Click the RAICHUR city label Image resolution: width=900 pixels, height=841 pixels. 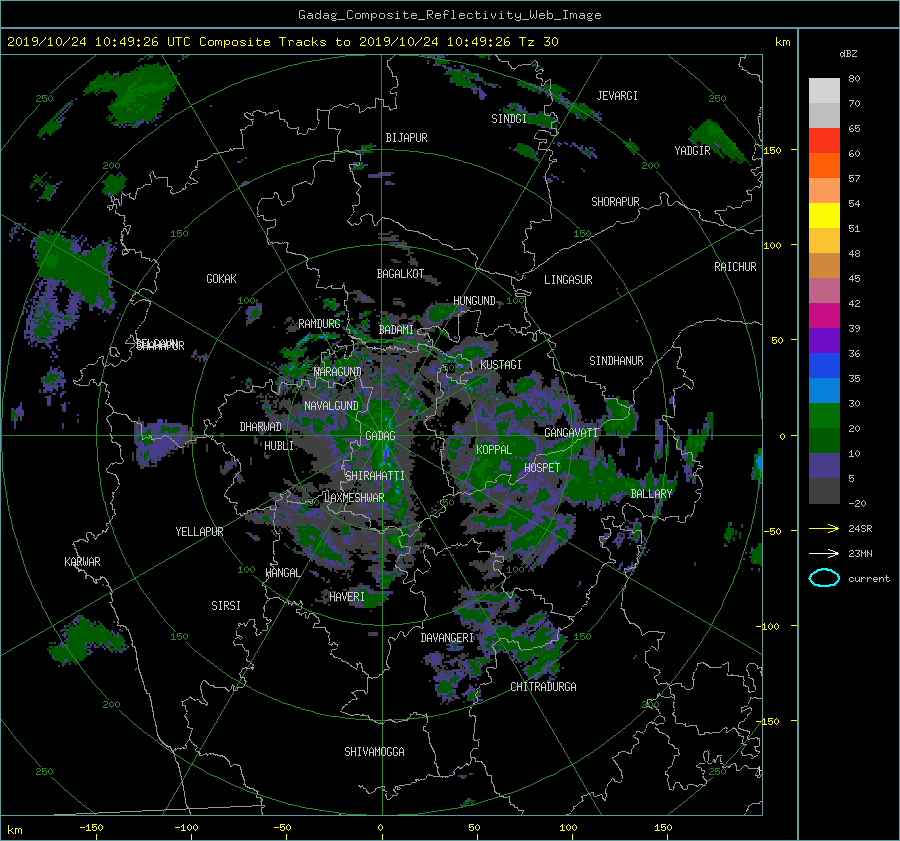(x=735, y=267)
